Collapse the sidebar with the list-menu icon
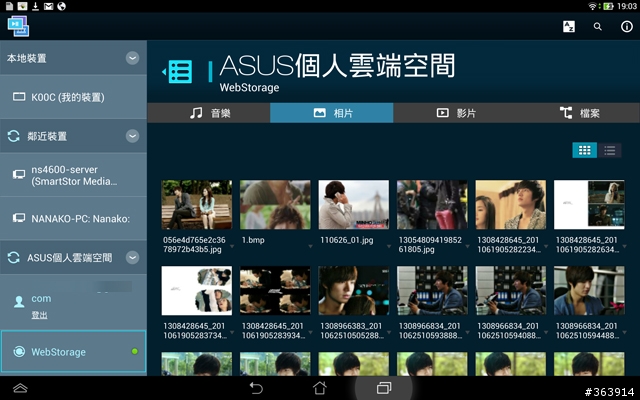Image resolution: width=640 pixels, height=400 pixels. pos(178,72)
